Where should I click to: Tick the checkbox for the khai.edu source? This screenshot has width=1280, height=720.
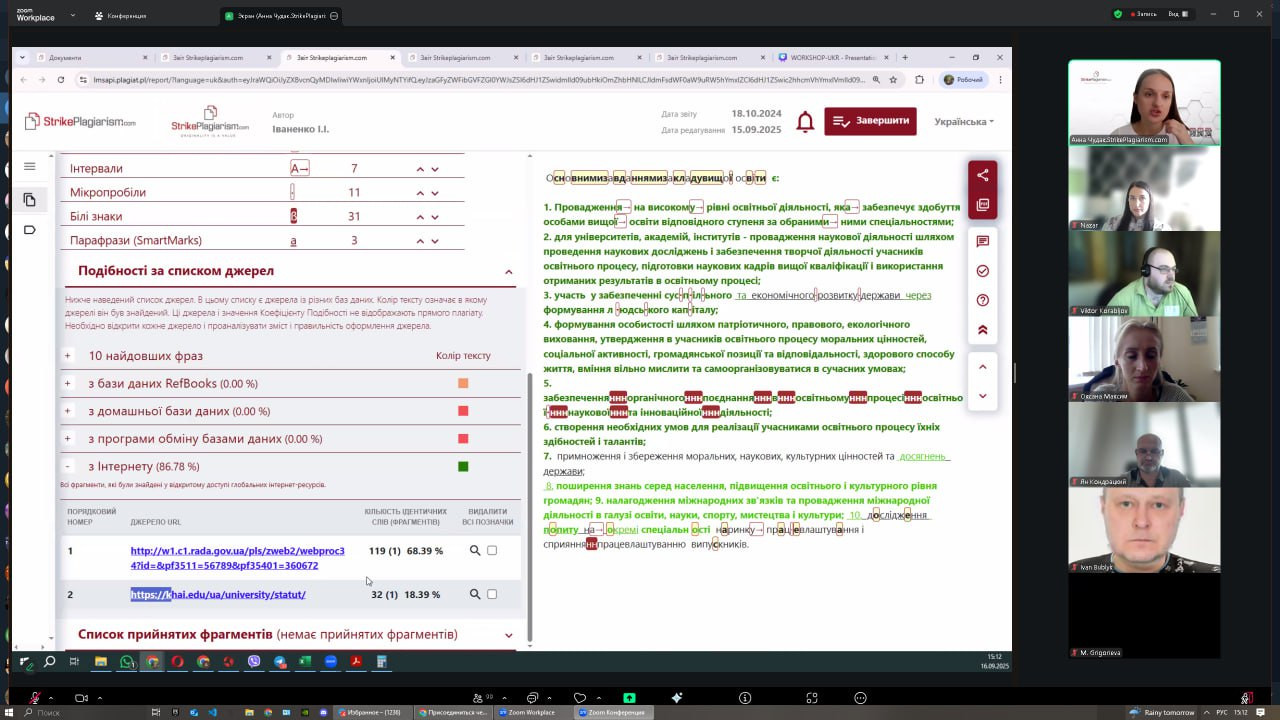pos(492,594)
